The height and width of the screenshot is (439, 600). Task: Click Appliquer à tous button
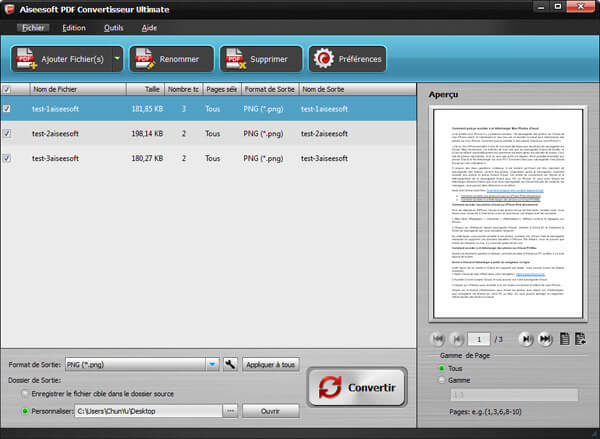click(271, 365)
